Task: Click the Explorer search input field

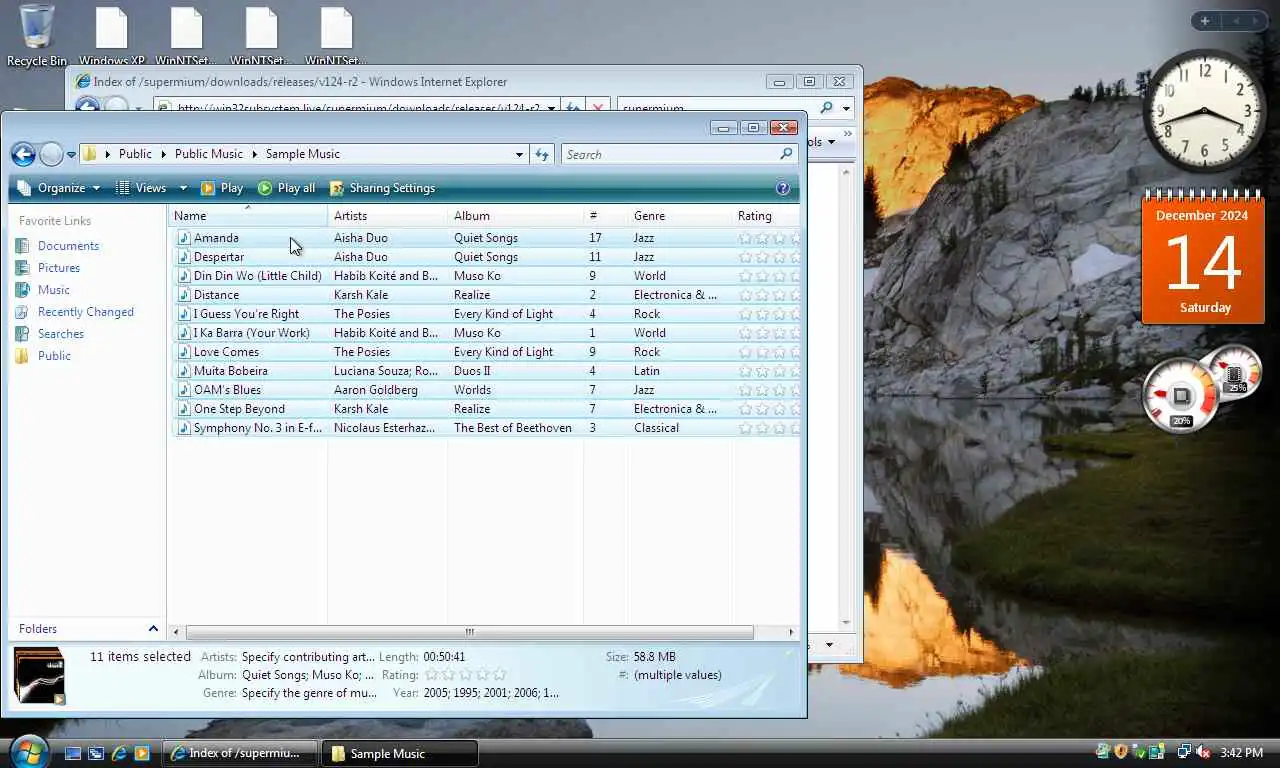Action: 670,154
